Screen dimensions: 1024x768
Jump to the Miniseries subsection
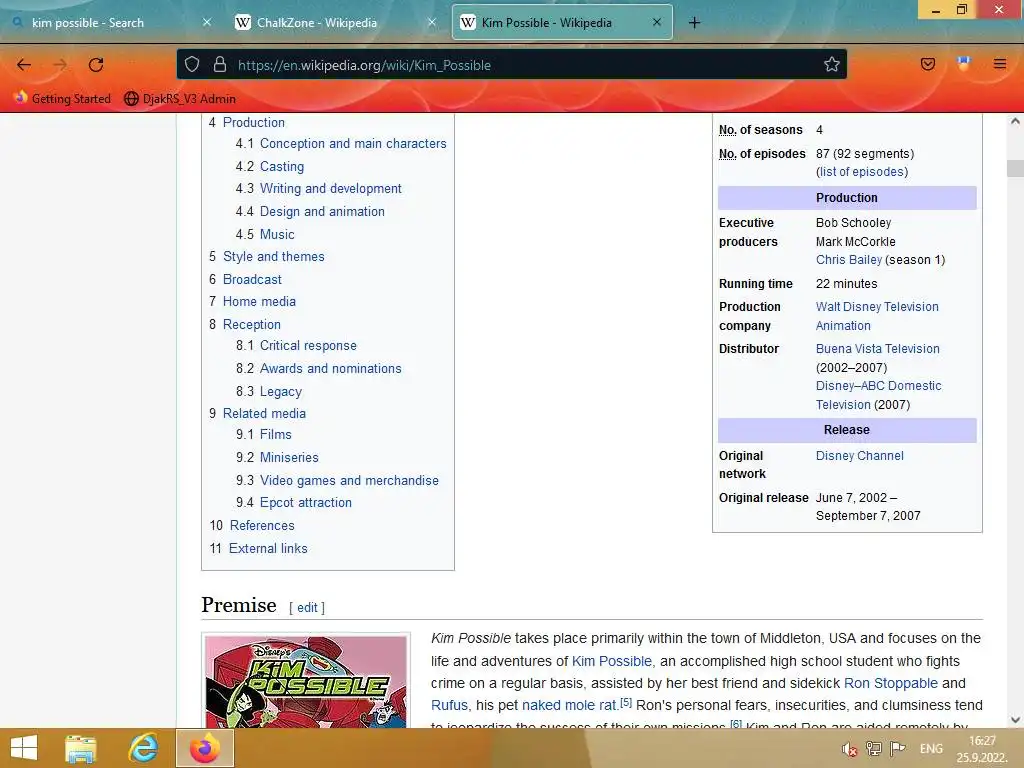click(289, 457)
